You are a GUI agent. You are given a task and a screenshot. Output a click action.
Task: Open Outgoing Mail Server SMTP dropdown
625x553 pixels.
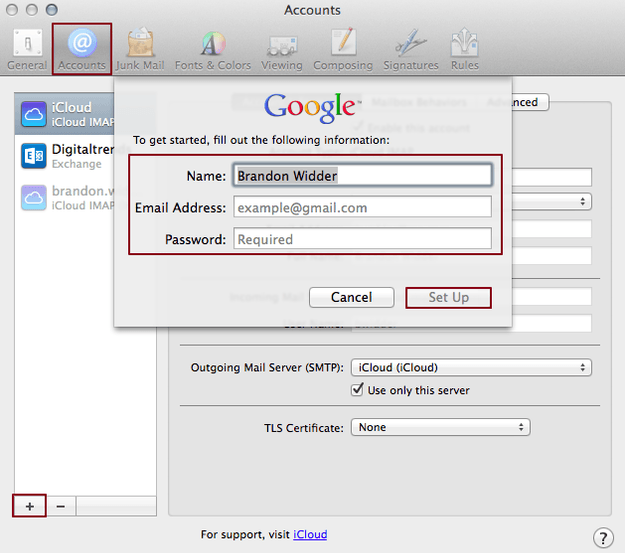(471, 367)
